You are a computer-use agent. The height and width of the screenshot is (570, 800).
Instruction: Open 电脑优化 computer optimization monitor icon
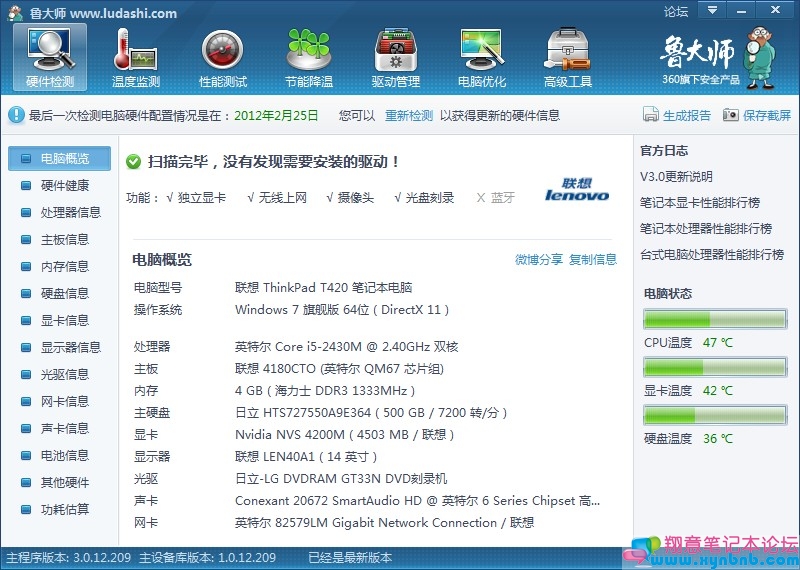coord(482,57)
